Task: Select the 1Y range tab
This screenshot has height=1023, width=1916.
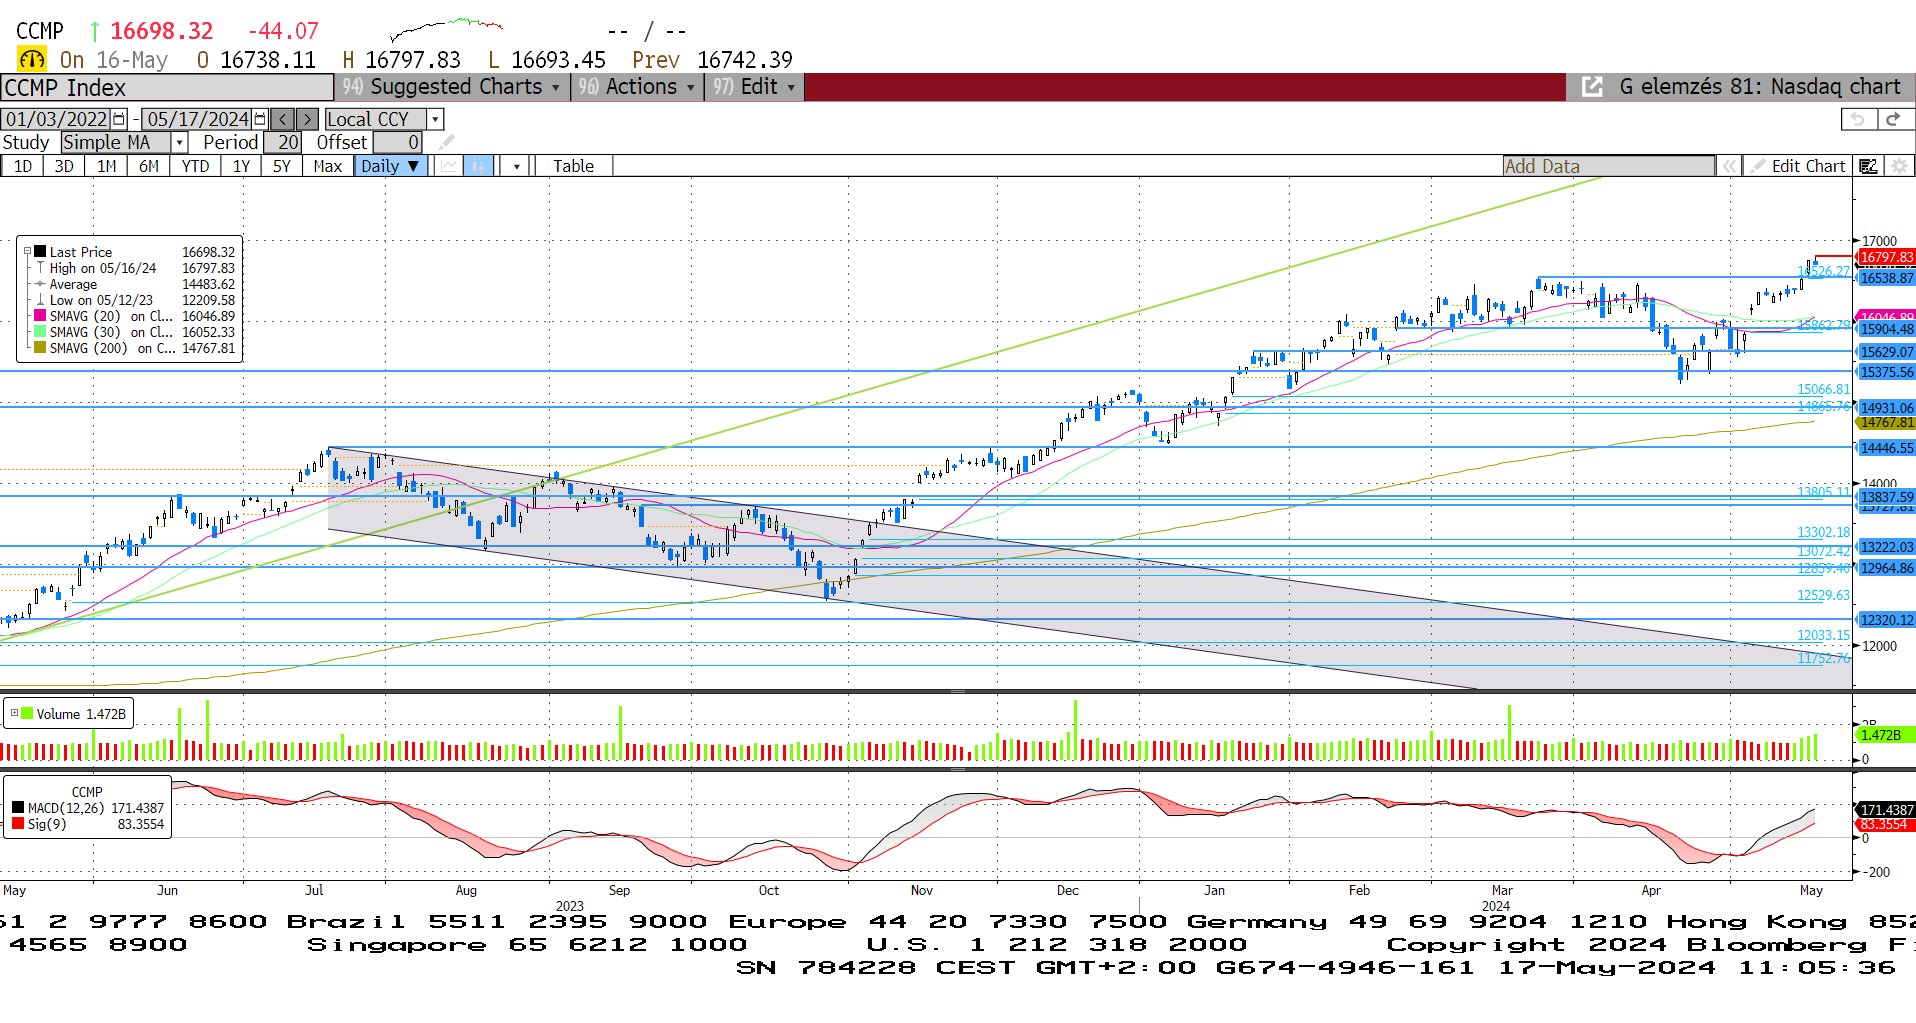Action: (241, 166)
